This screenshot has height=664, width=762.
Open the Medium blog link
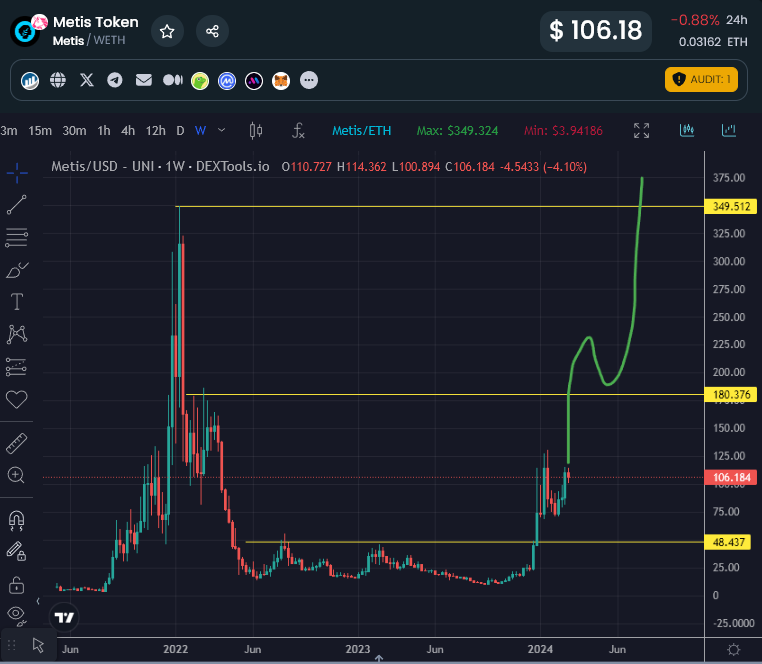point(173,80)
